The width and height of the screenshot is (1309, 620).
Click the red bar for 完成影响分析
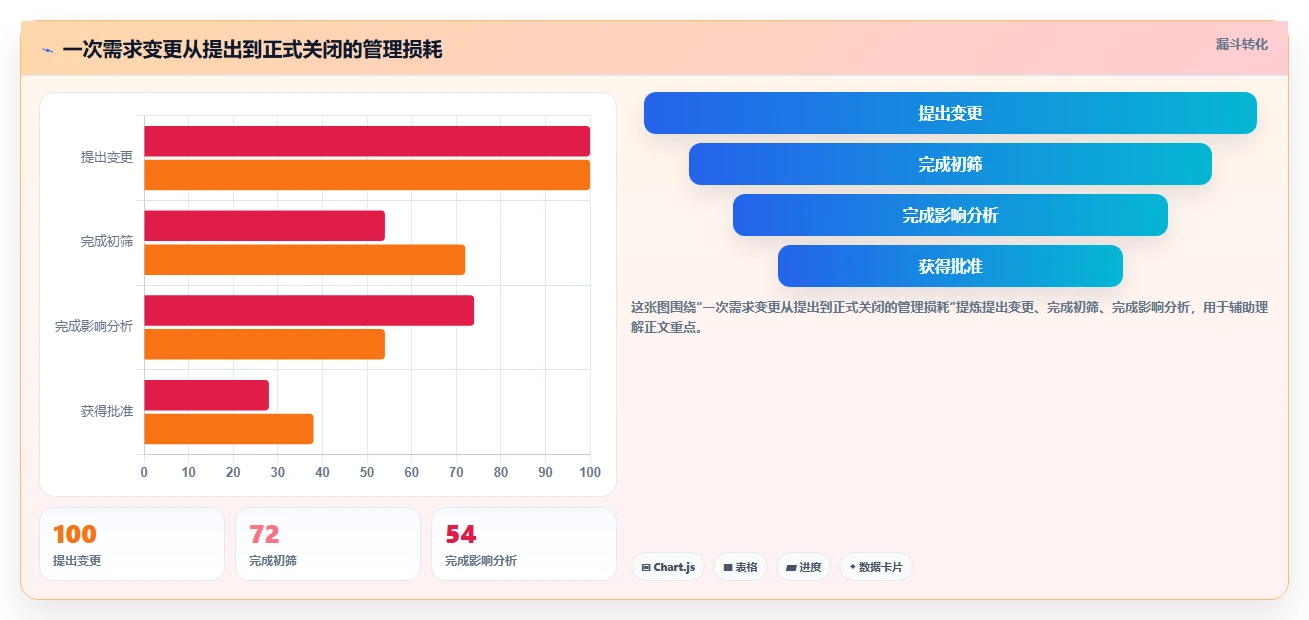pos(309,310)
